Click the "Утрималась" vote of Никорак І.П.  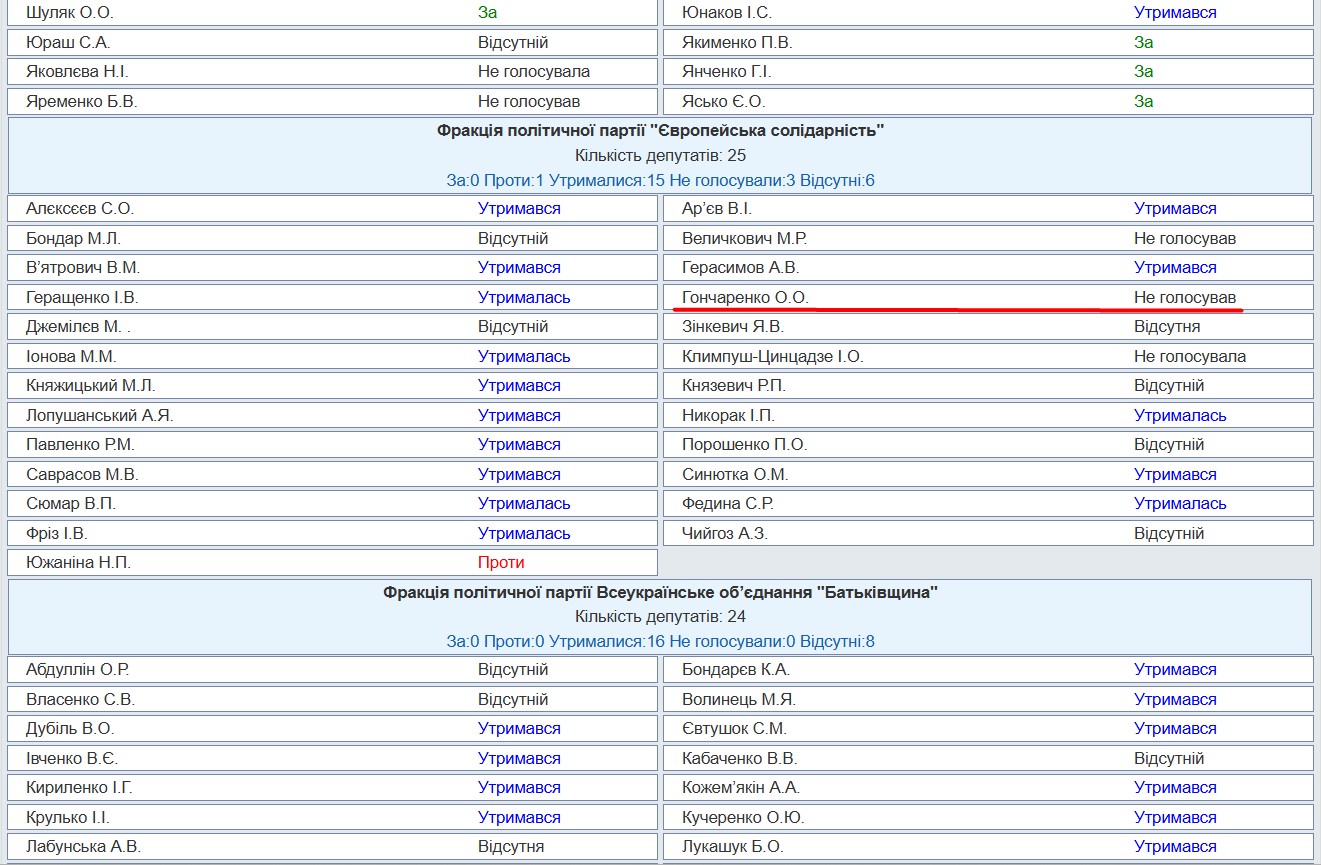coord(1180,416)
